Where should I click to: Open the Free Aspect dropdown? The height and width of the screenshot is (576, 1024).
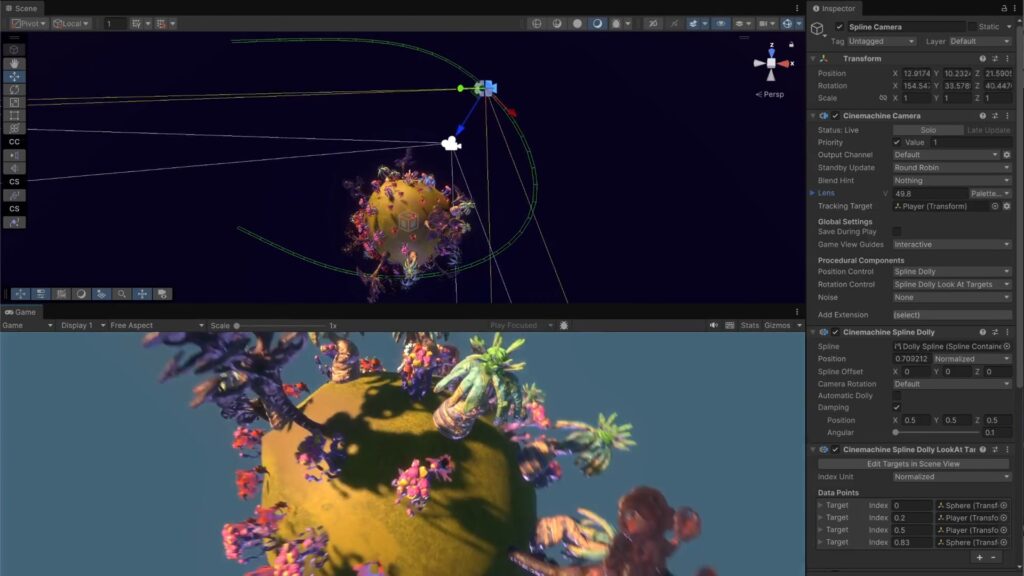pyautogui.click(x=156, y=325)
